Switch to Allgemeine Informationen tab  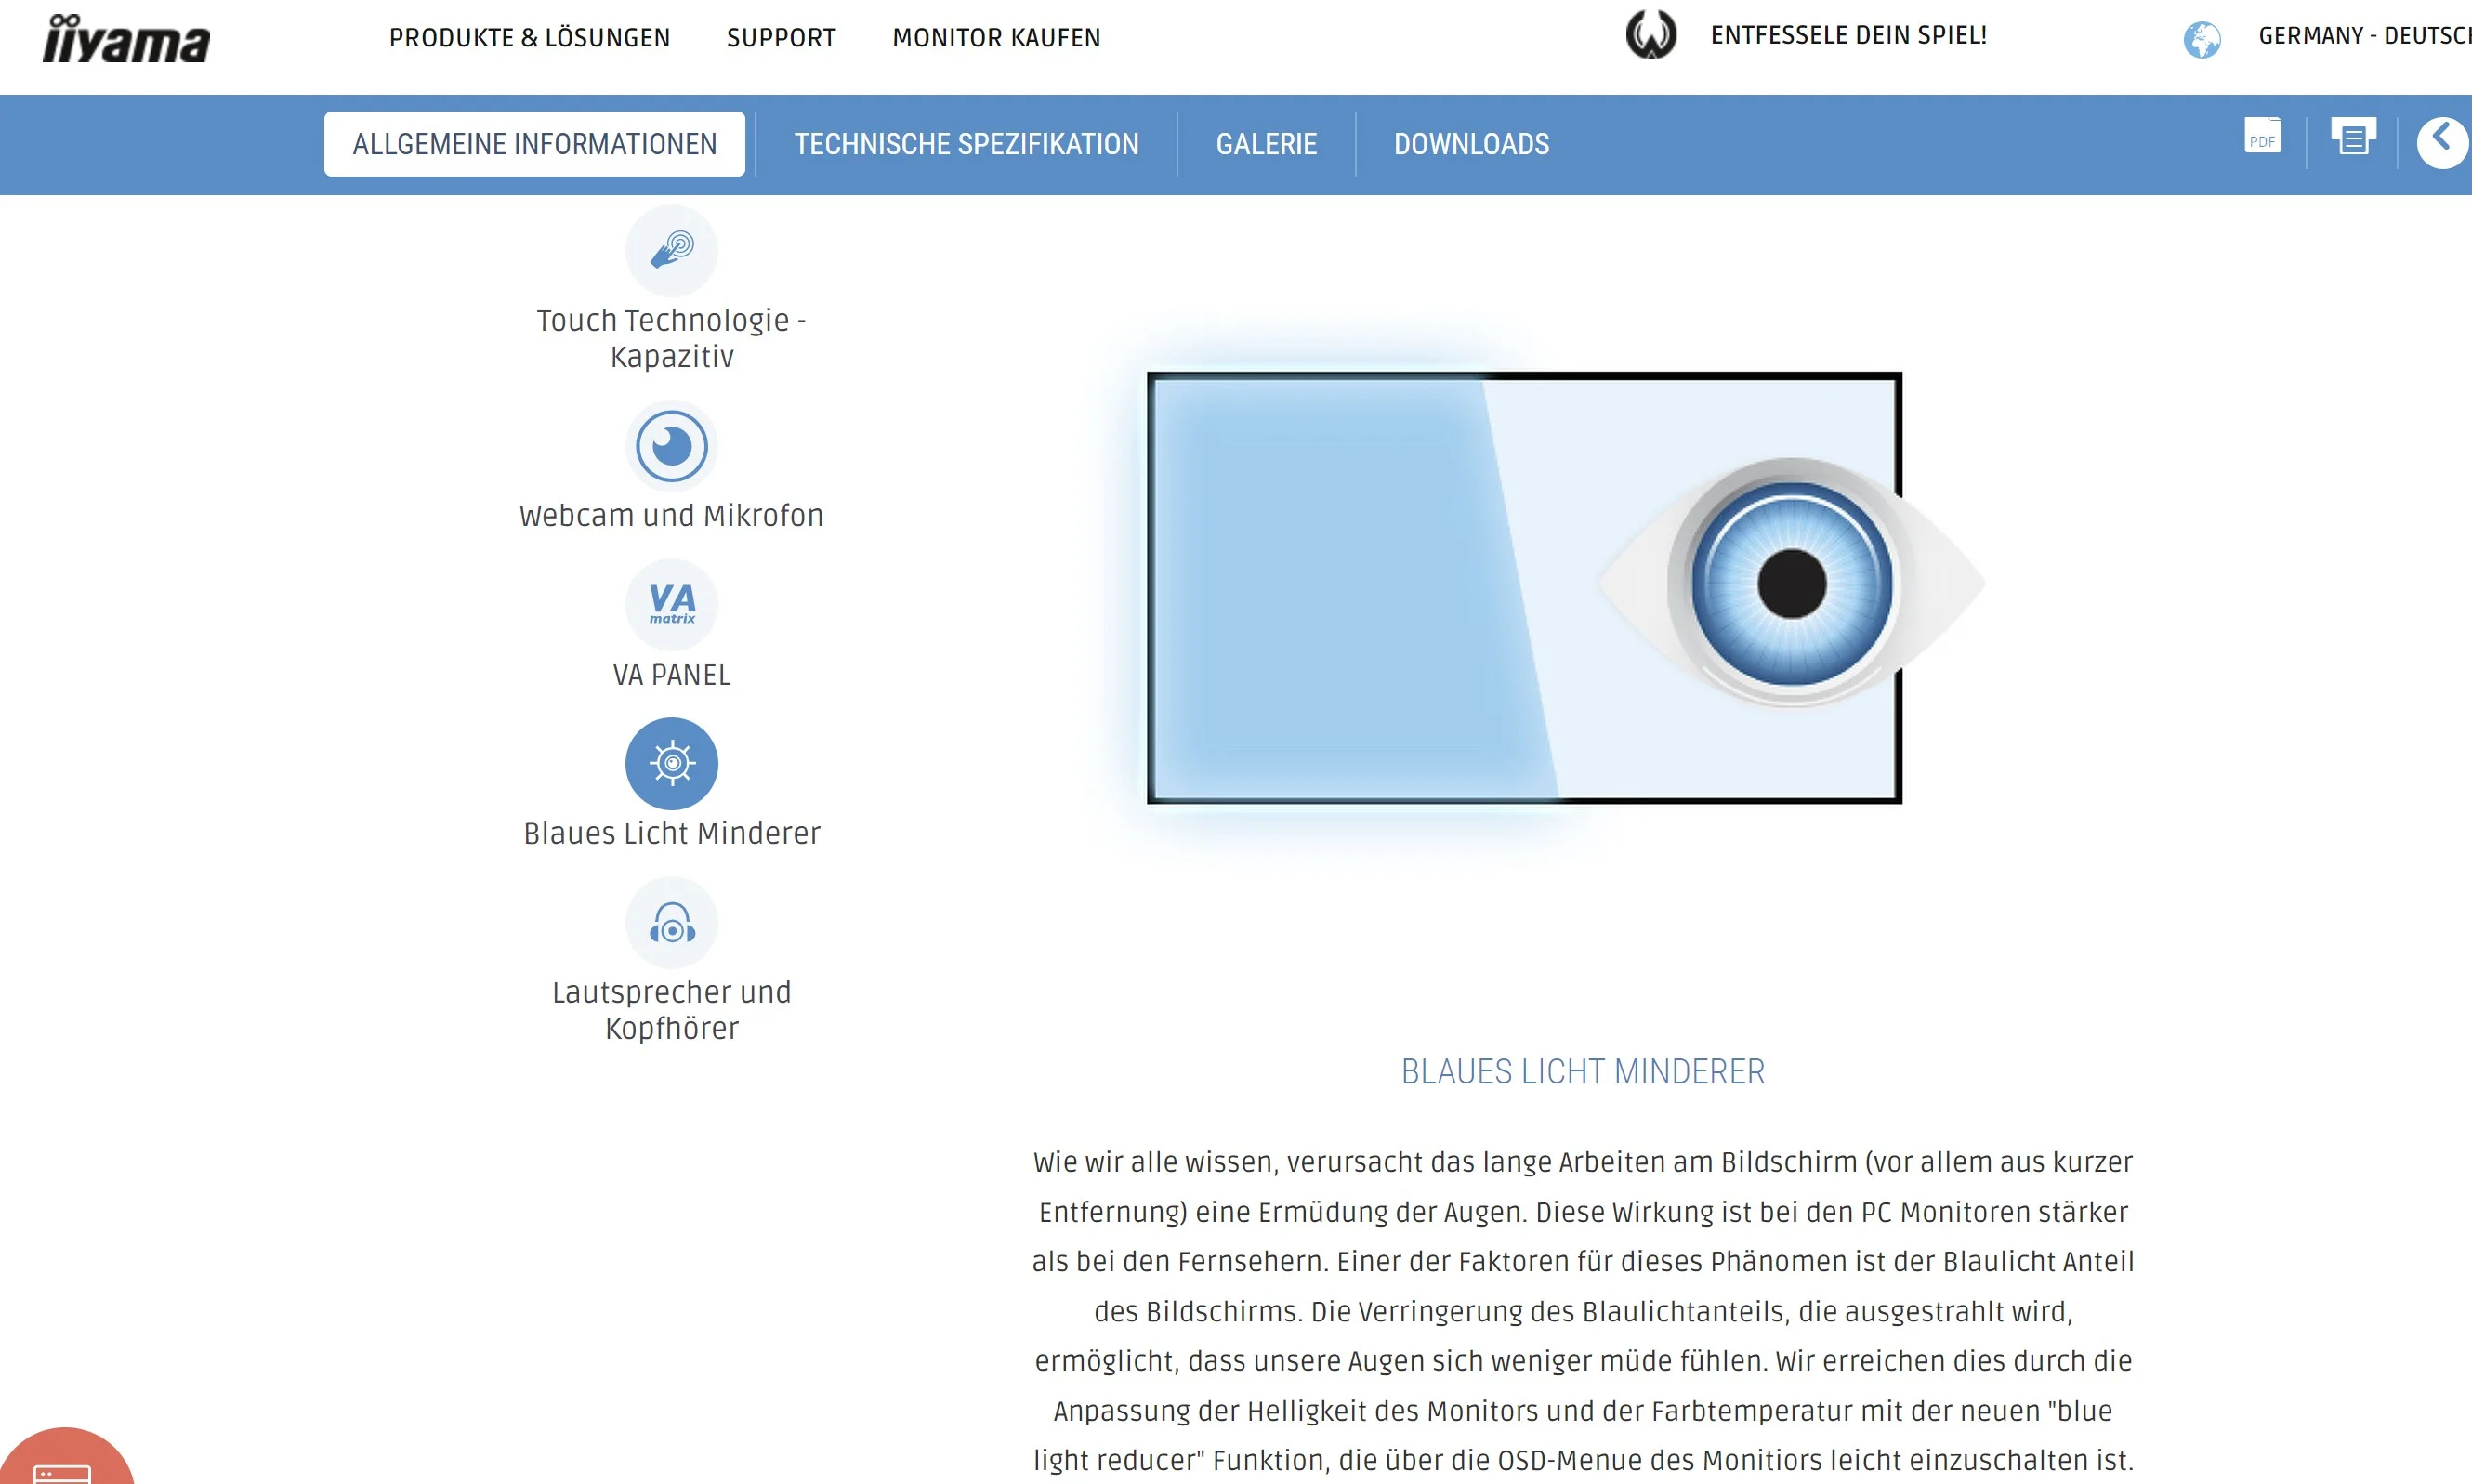pos(535,144)
